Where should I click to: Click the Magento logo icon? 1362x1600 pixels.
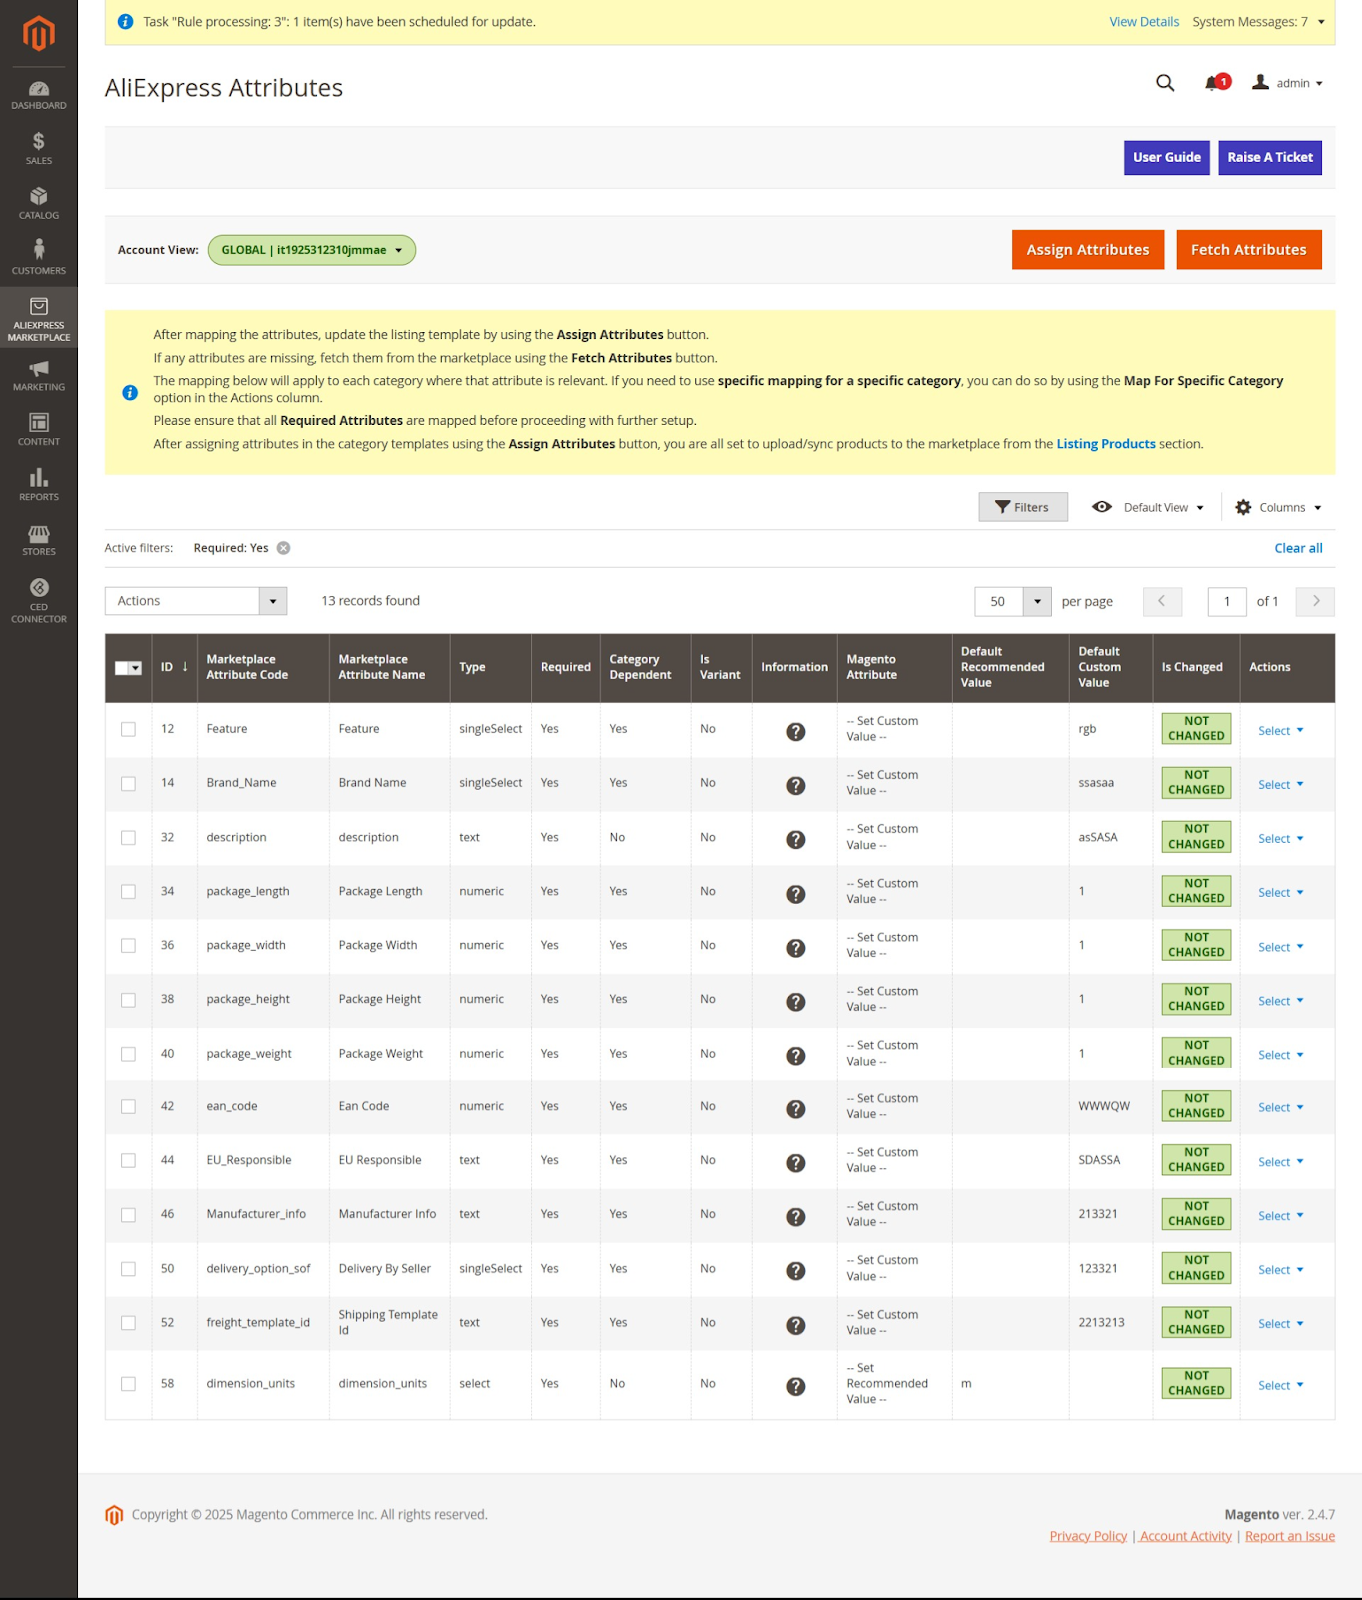coord(38,34)
